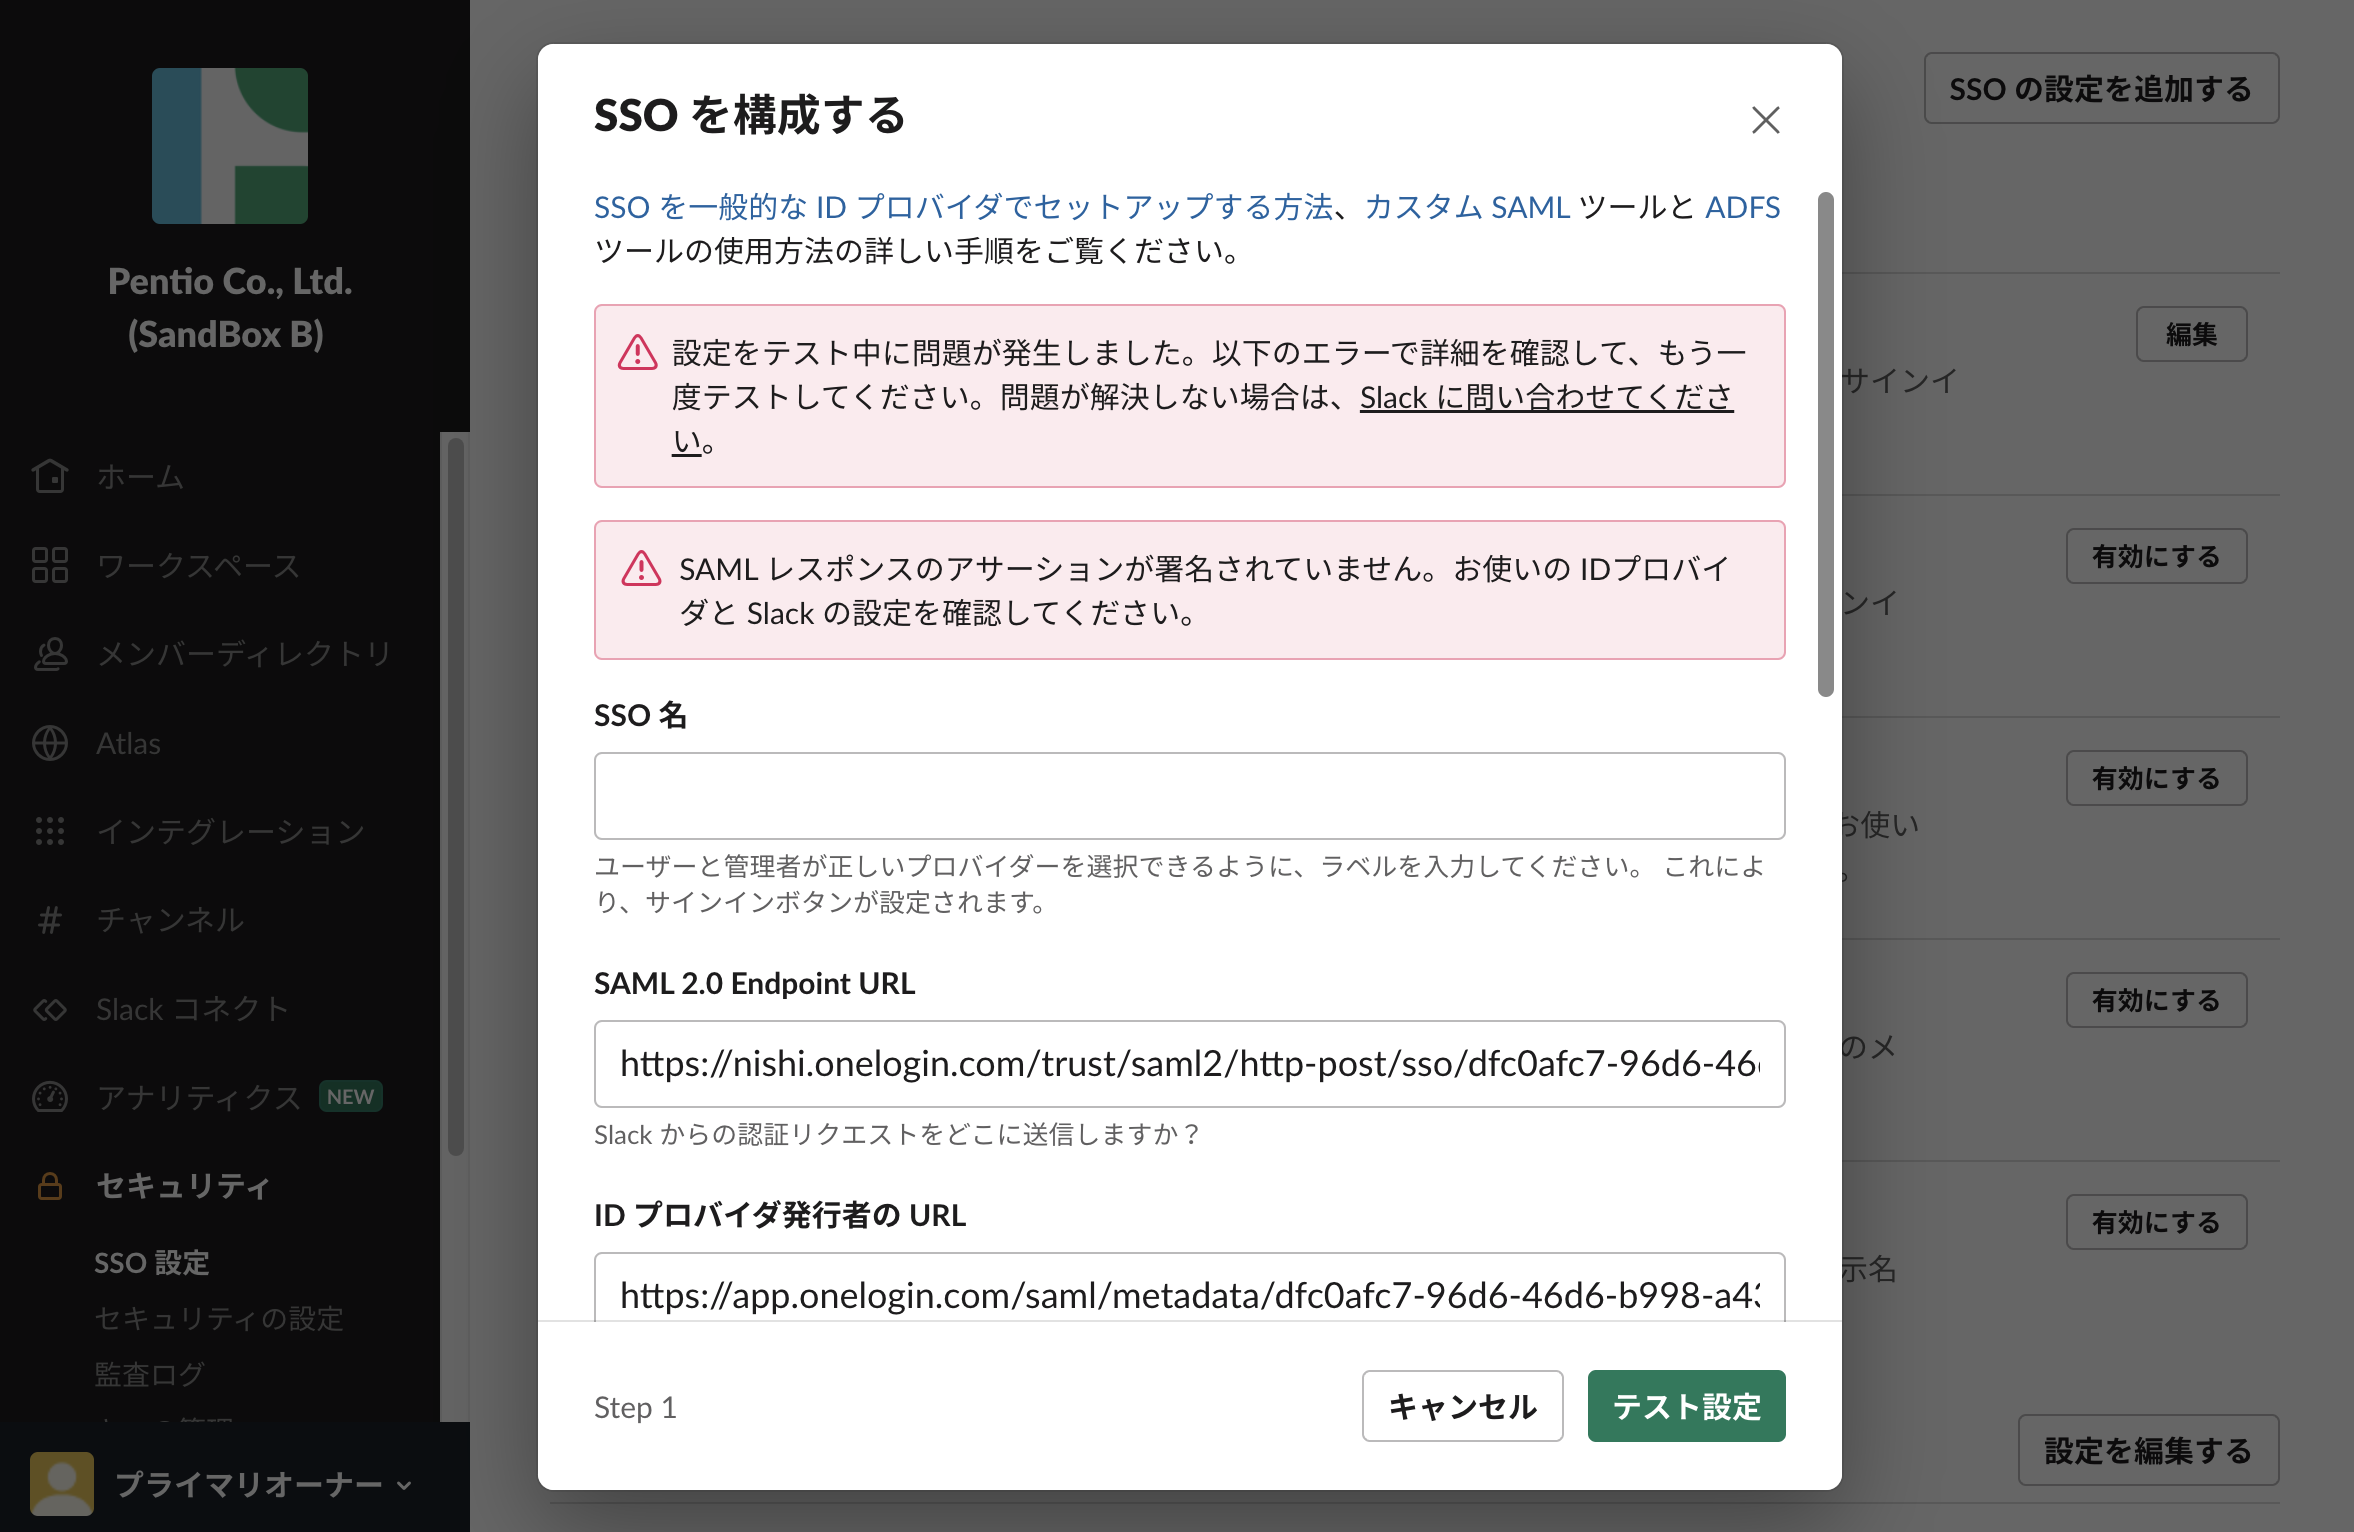This screenshot has width=2354, height=1532.
Task: Click the warning icon in SAML assertion error
Action: (x=641, y=569)
